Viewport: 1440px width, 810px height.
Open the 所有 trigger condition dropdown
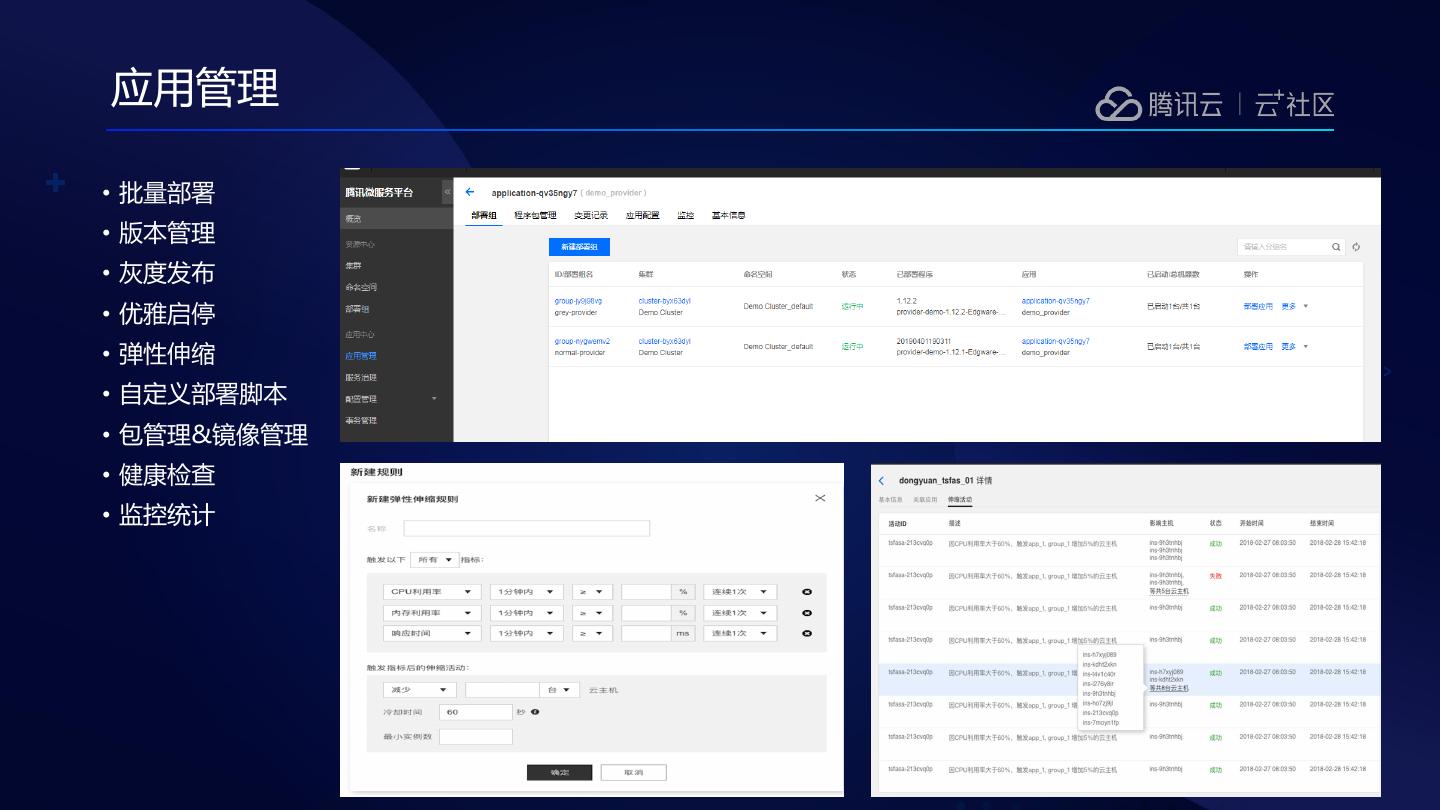pyautogui.click(x=434, y=560)
